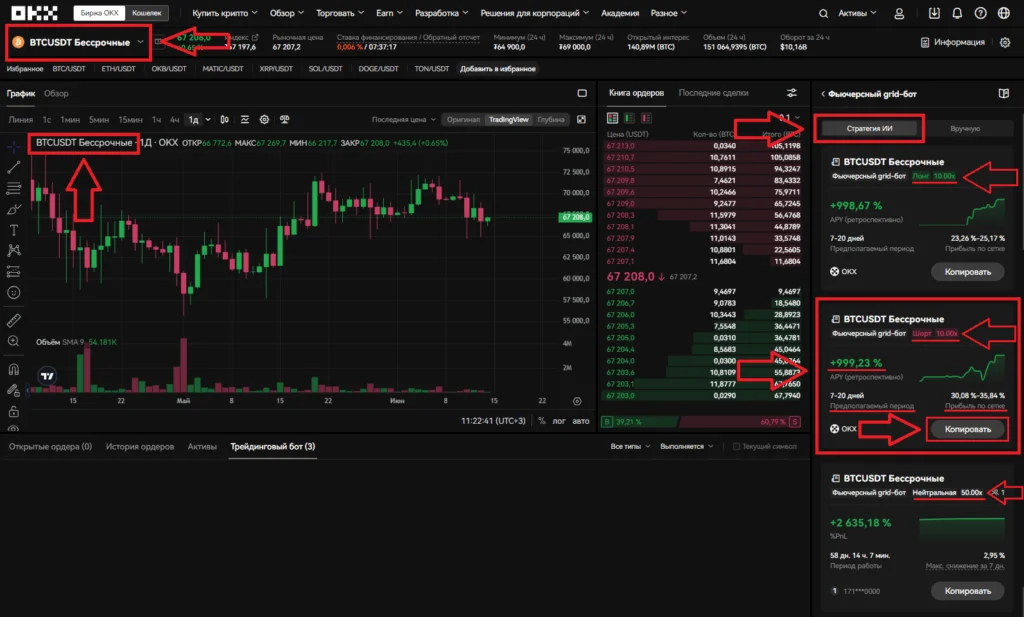The height and width of the screenshot is (617, 1024).
Task: Select the zoom-in chart tool
Action: [14, 341]
